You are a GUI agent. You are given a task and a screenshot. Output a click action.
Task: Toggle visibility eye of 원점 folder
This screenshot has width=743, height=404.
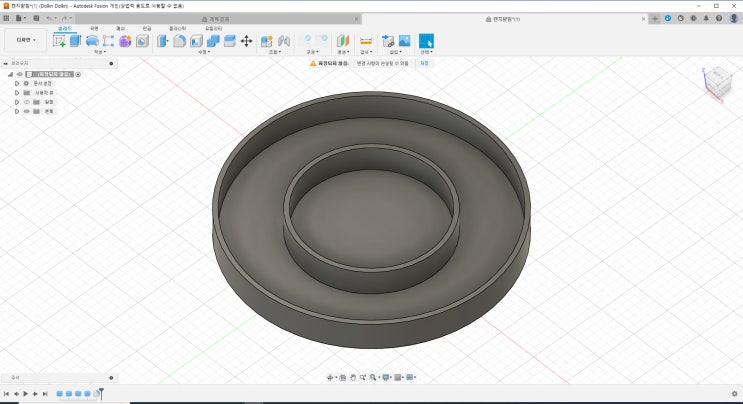(26, 101)
